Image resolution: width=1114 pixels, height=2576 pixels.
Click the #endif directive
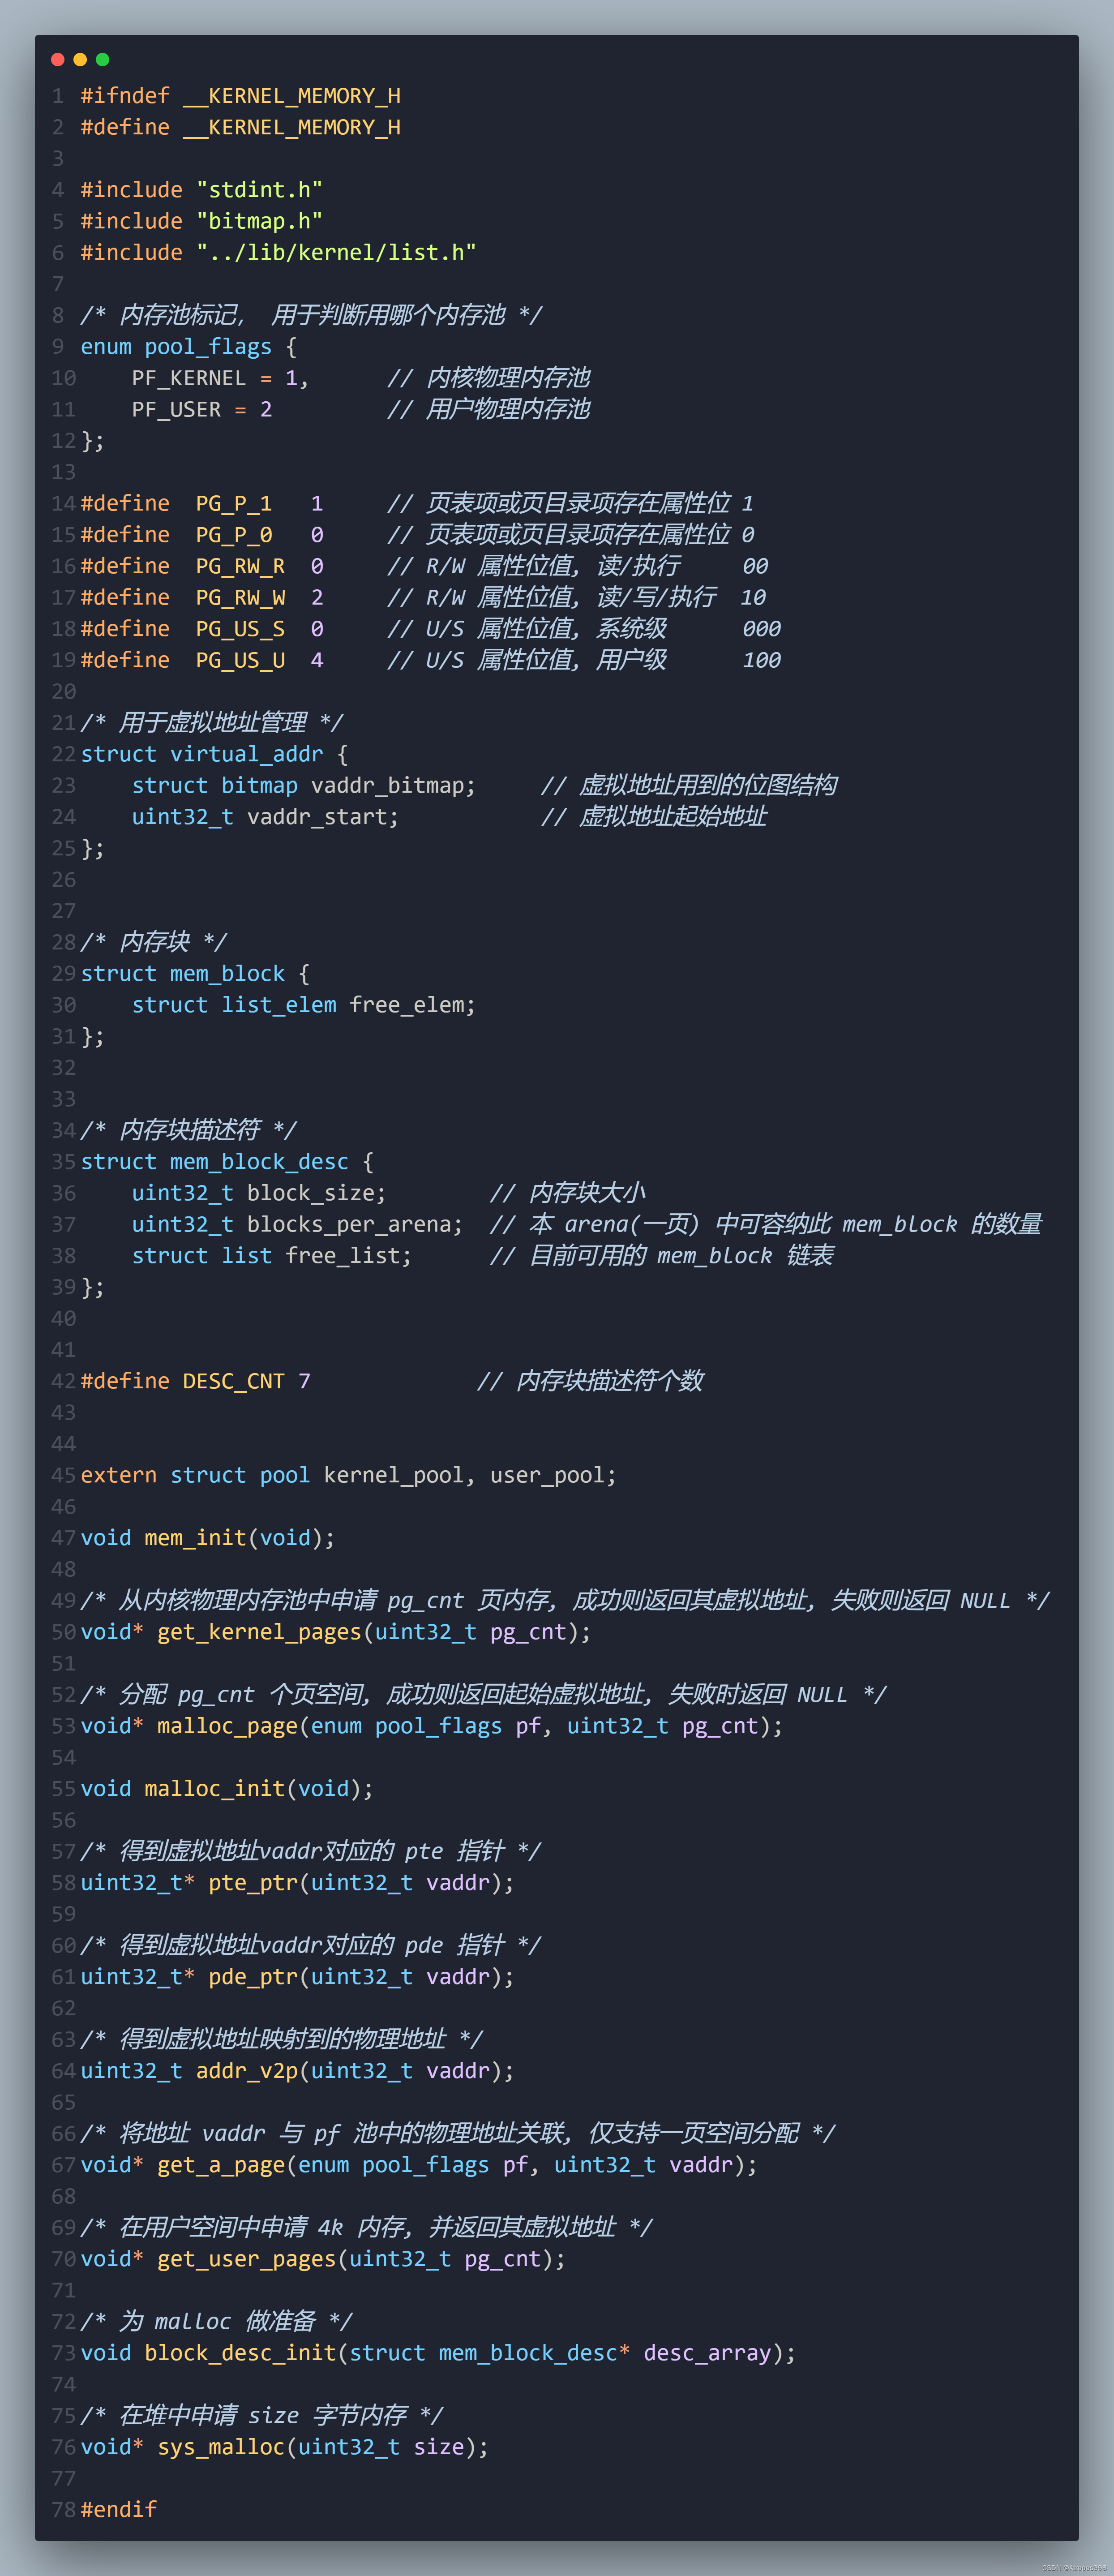(119, 2510)
